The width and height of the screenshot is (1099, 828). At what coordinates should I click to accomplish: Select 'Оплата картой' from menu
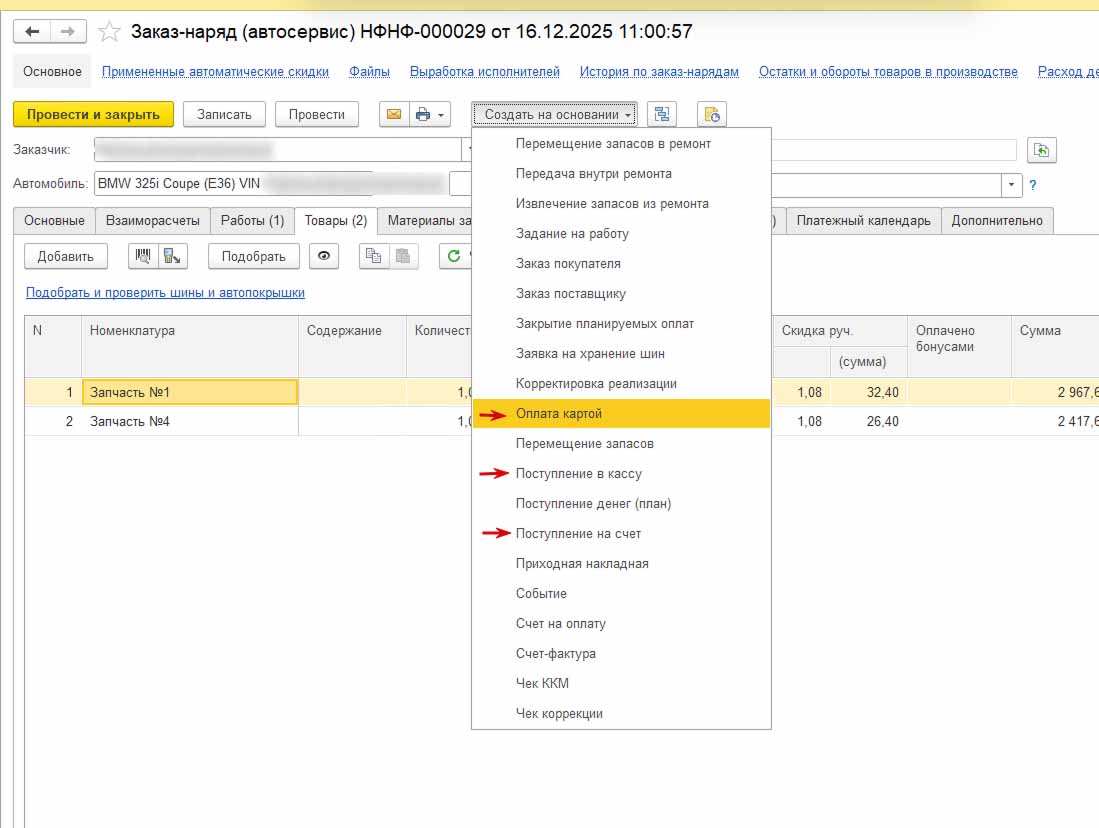point(558,414)
